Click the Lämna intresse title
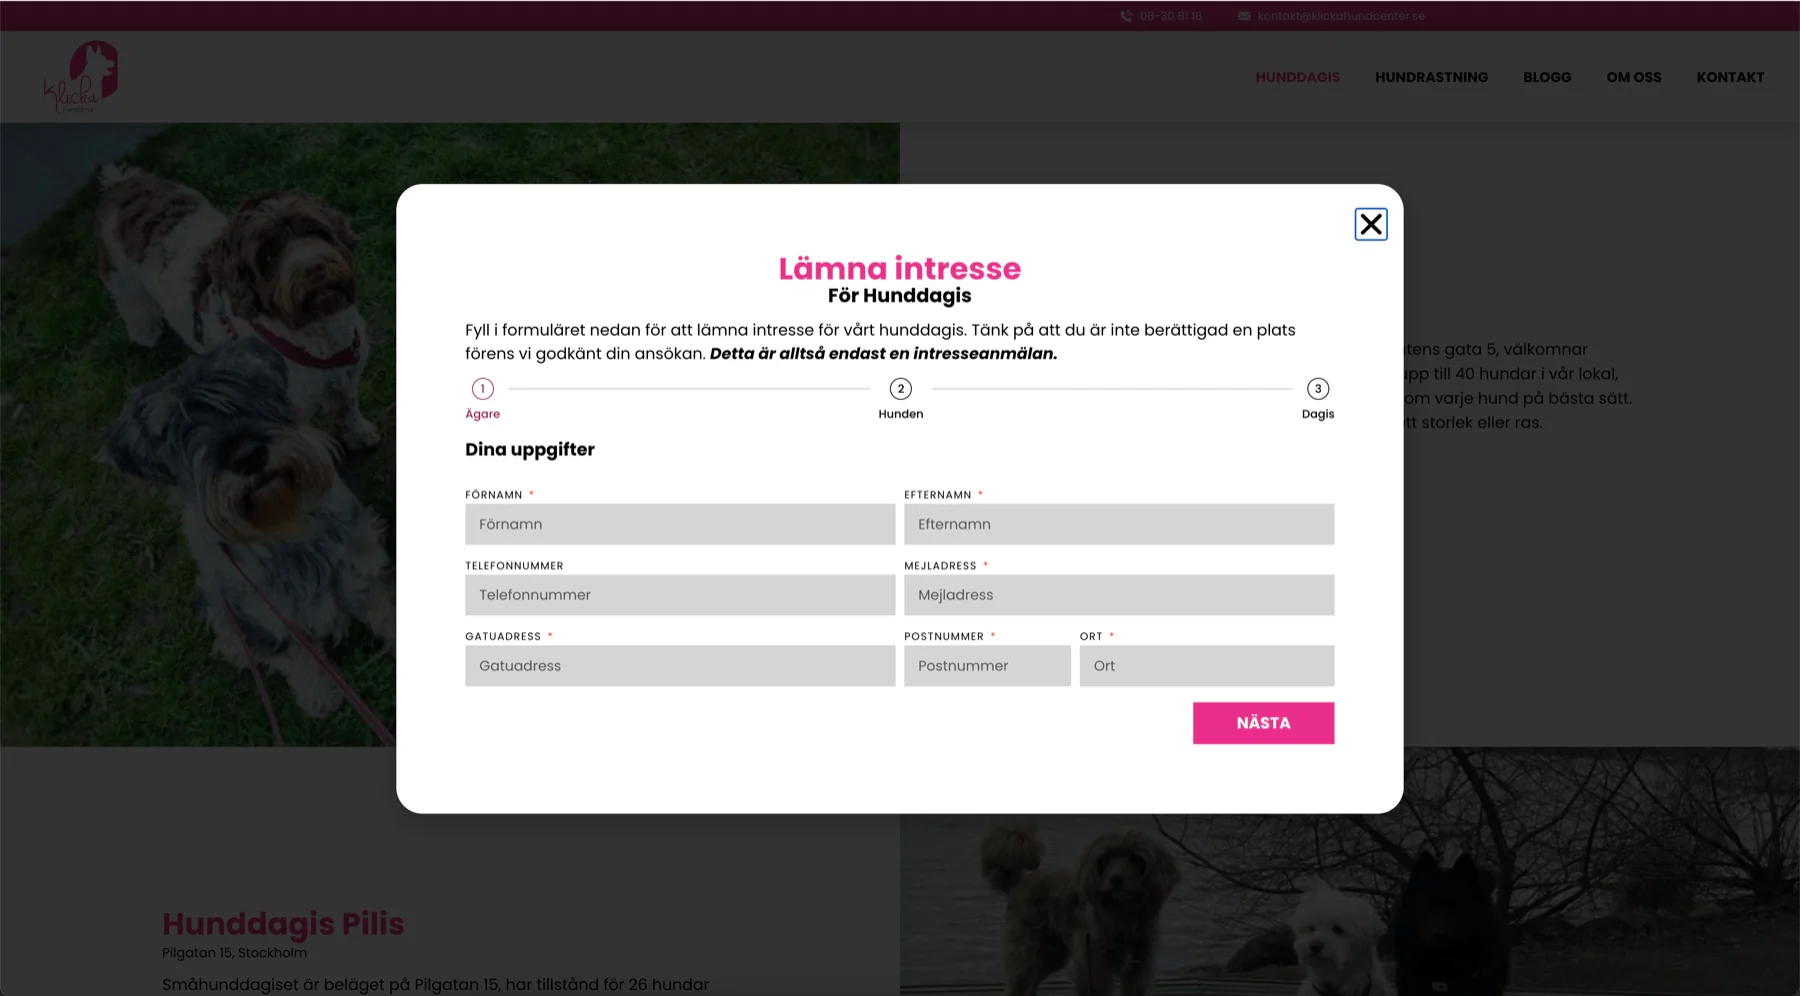The width and height of the screenshot is (1800, 996). [x=900, y=268]
